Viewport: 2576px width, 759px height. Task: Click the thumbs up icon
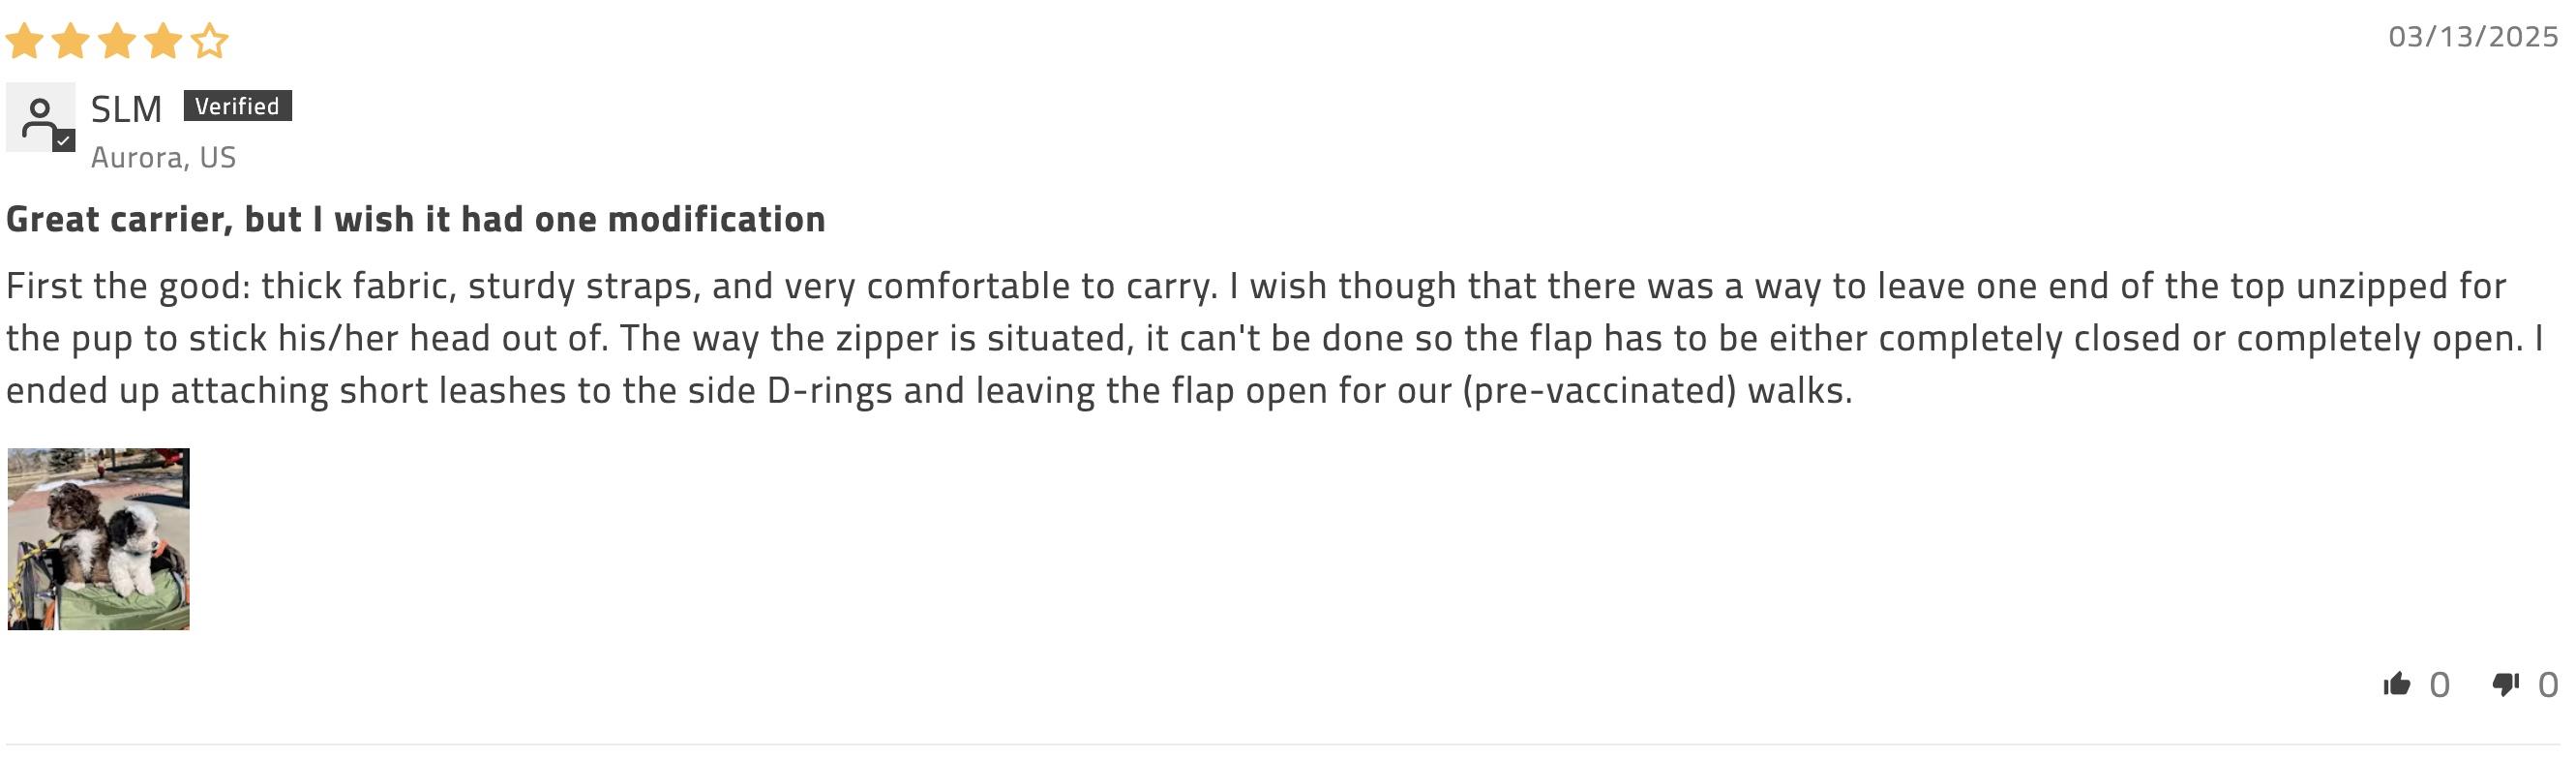pyautogui.click(x=2396, y=684)
